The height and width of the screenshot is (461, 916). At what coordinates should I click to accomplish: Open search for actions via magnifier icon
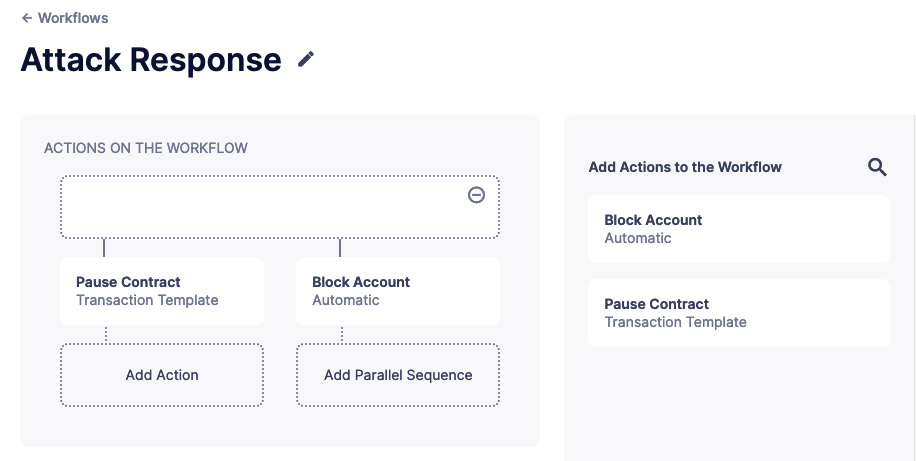coord(877,167)
